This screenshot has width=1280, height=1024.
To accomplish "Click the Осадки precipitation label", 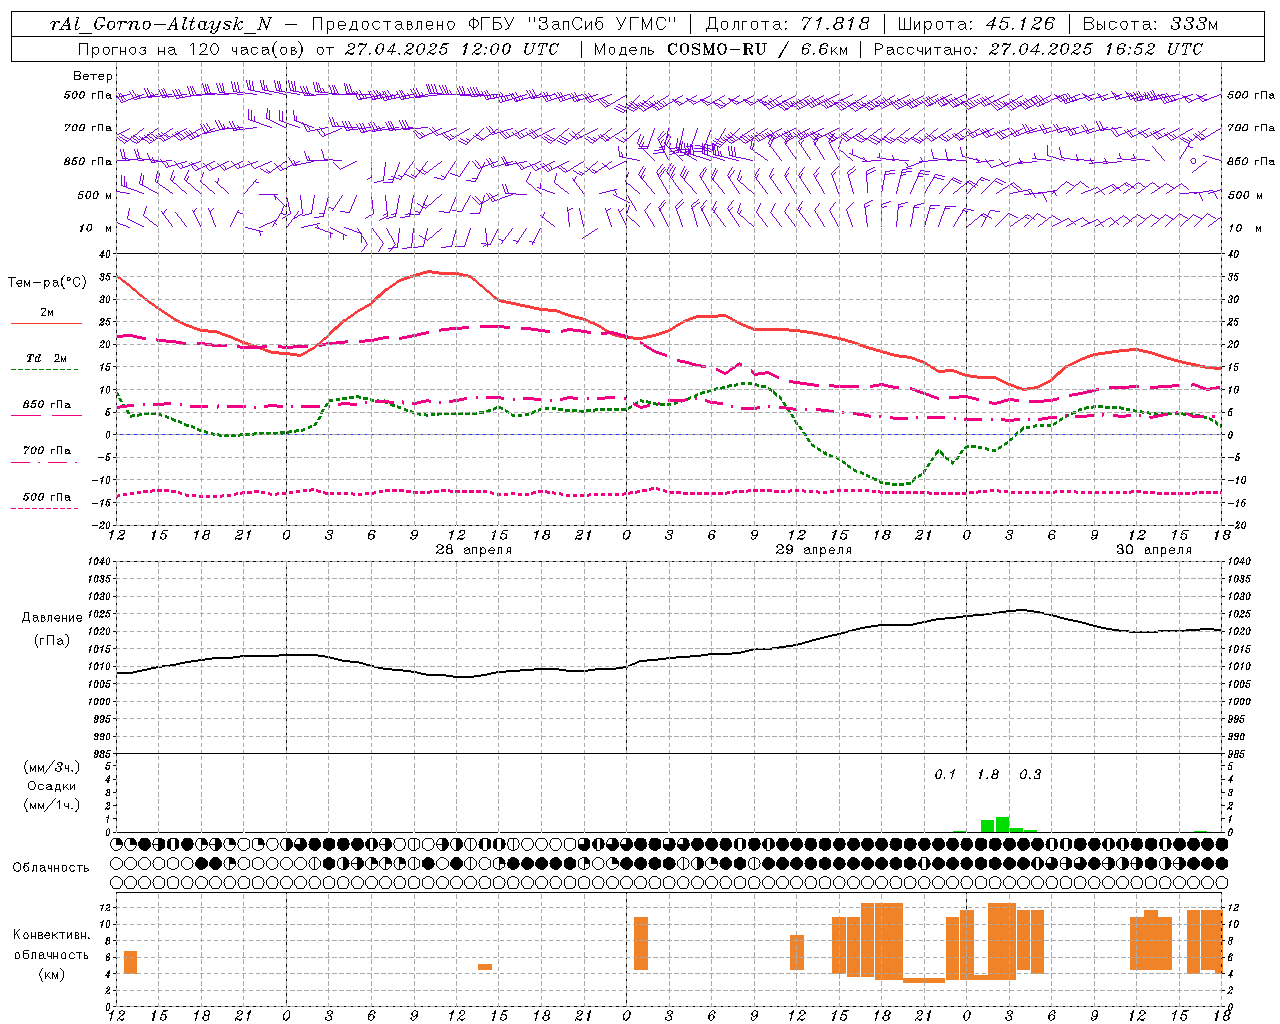I will tap(52, 786).
